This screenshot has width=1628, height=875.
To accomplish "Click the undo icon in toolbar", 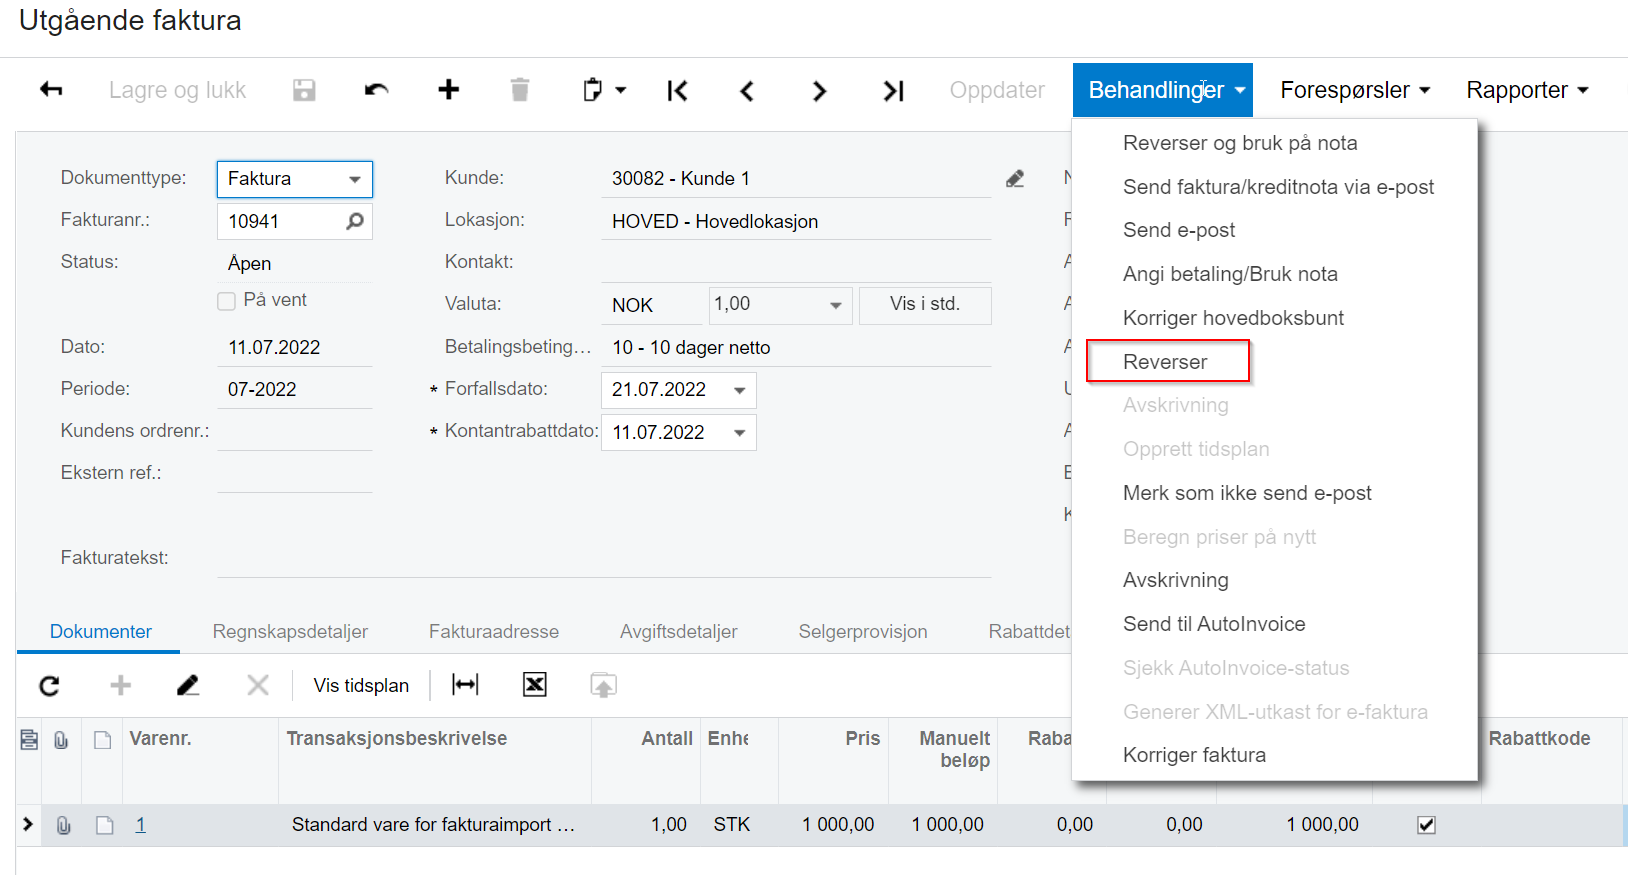I will 376,90.
